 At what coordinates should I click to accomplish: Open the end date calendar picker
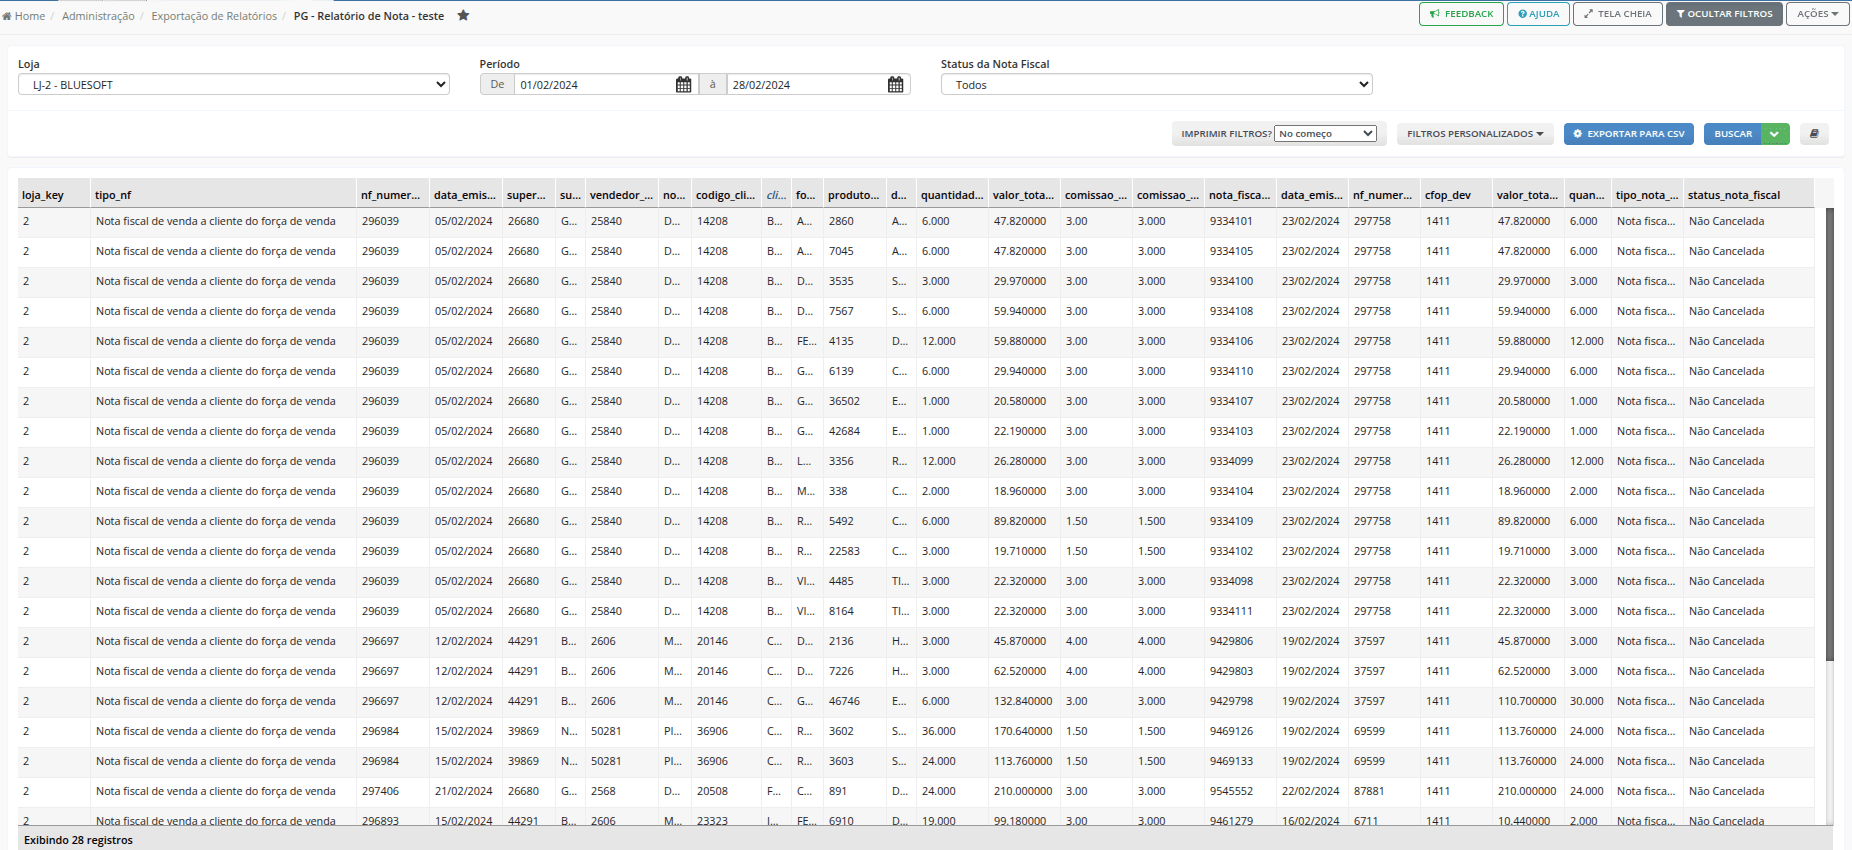pyautogui.click(x=895, y=85)
